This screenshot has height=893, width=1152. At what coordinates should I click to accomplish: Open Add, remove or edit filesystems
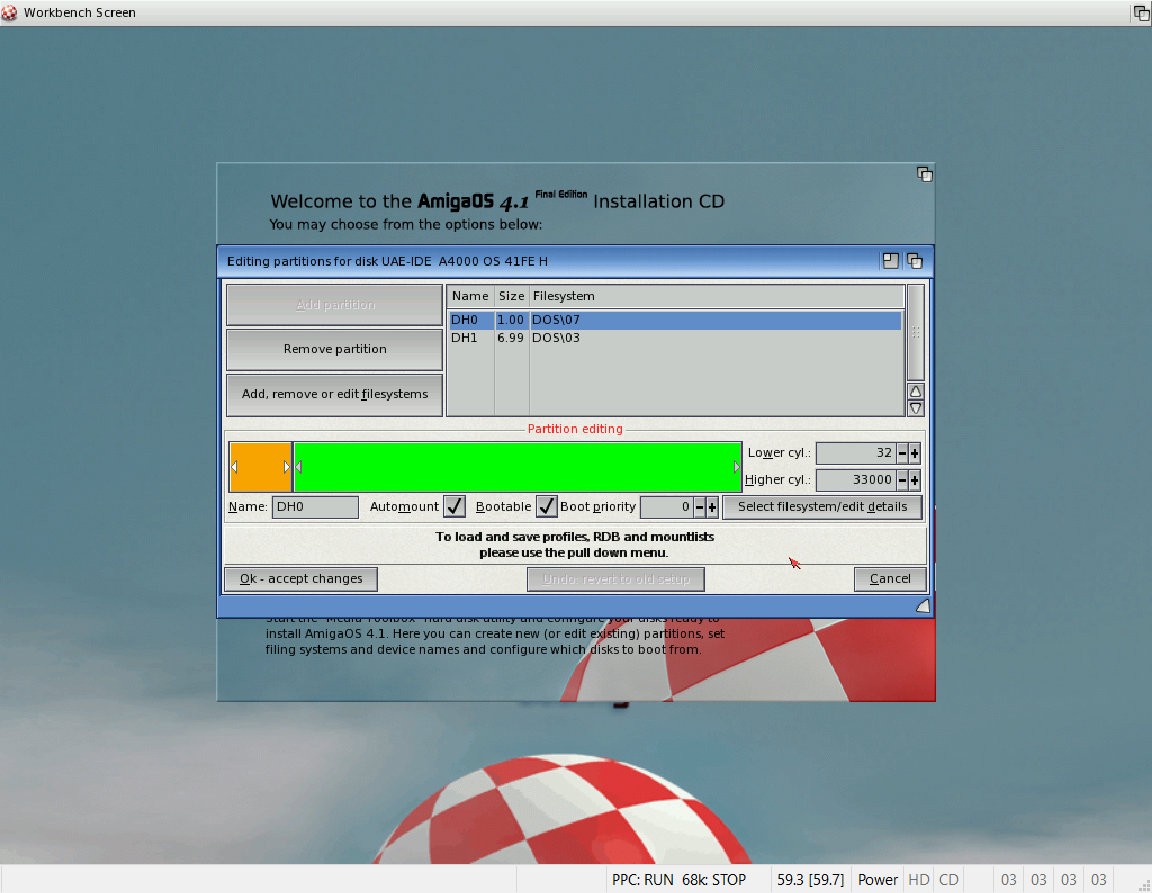(334, 394)
